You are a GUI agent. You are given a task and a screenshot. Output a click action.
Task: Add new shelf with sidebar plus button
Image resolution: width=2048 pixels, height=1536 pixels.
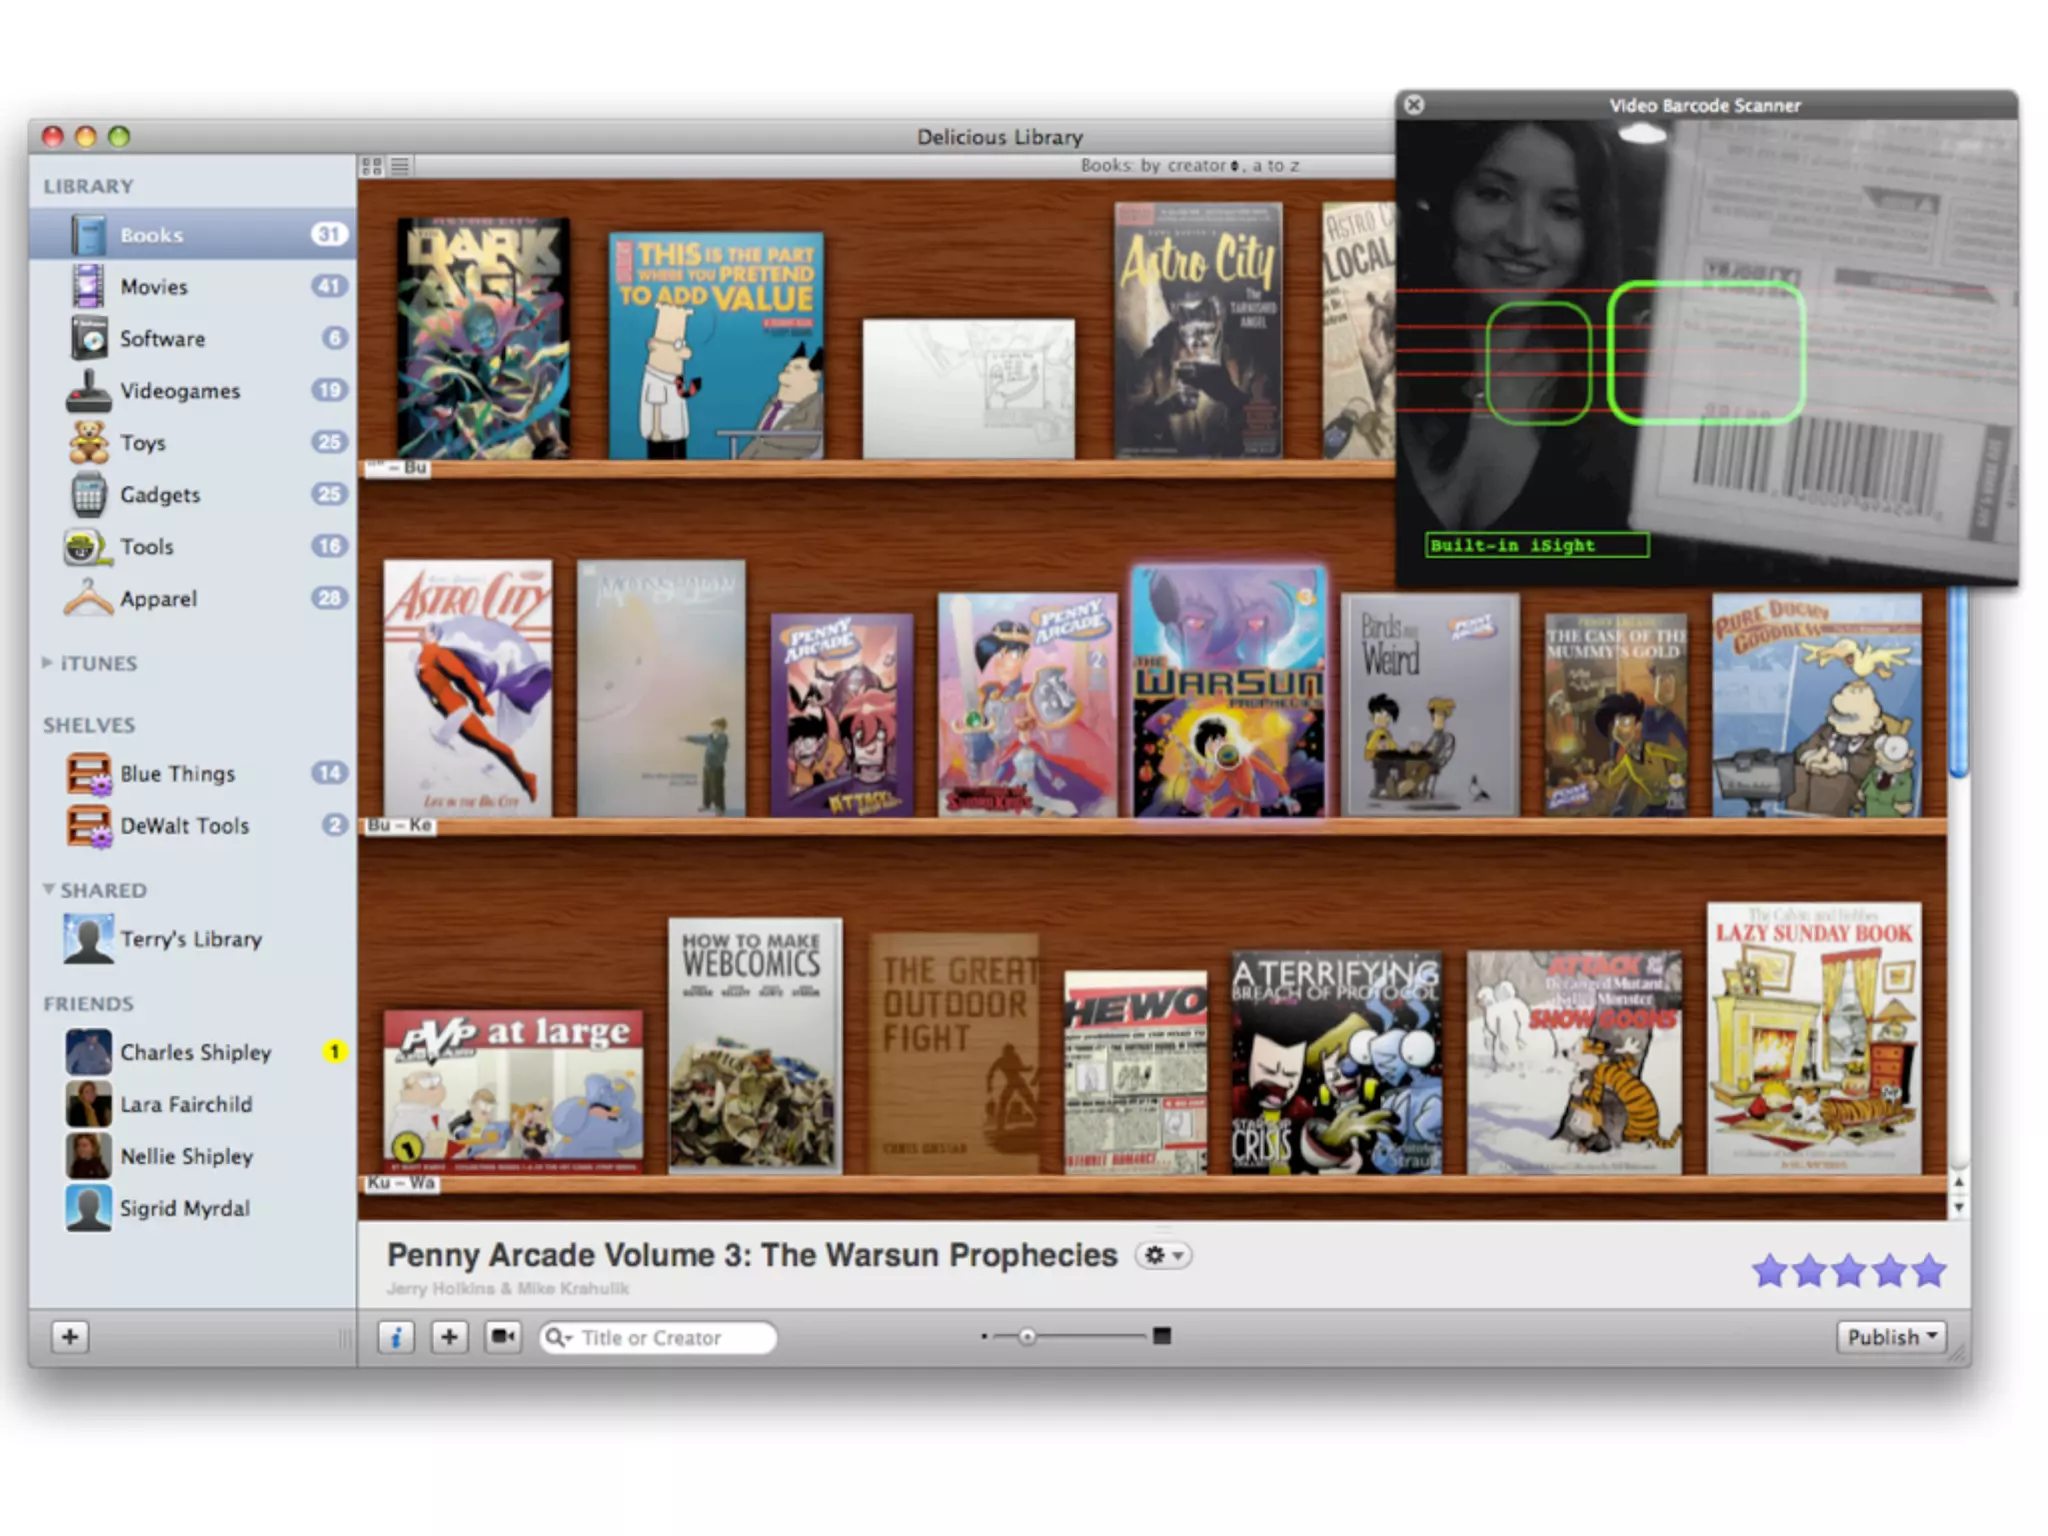pyautogui.click(x=70, y=1337)
